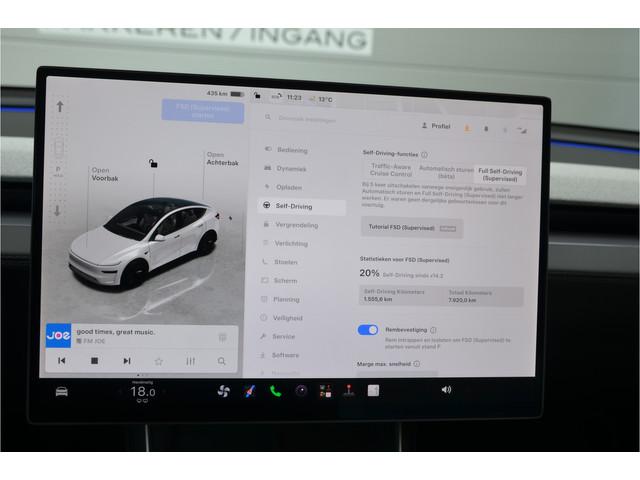Select Traffic-Aware Cruise Control option
The image size is (640, 480).
pos(391,170)
